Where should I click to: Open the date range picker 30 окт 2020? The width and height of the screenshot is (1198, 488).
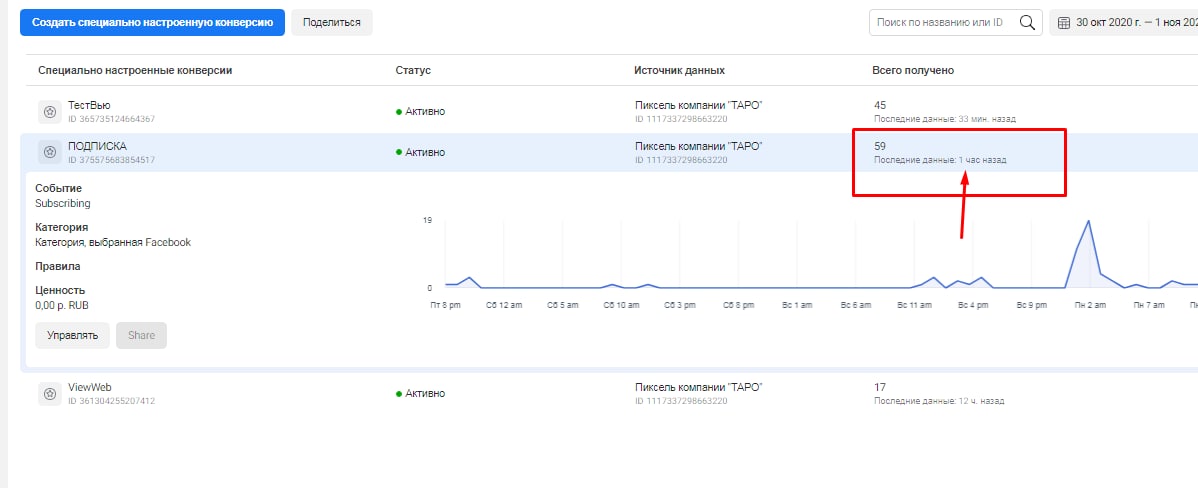click(1124, 23)
